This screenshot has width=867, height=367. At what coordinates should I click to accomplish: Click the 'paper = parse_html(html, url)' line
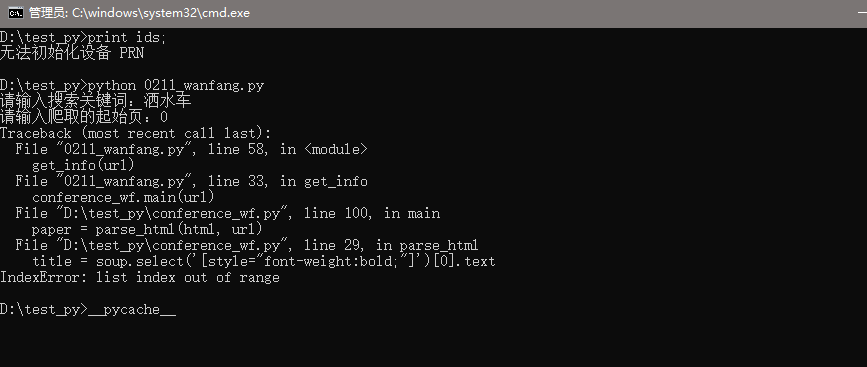147,229
